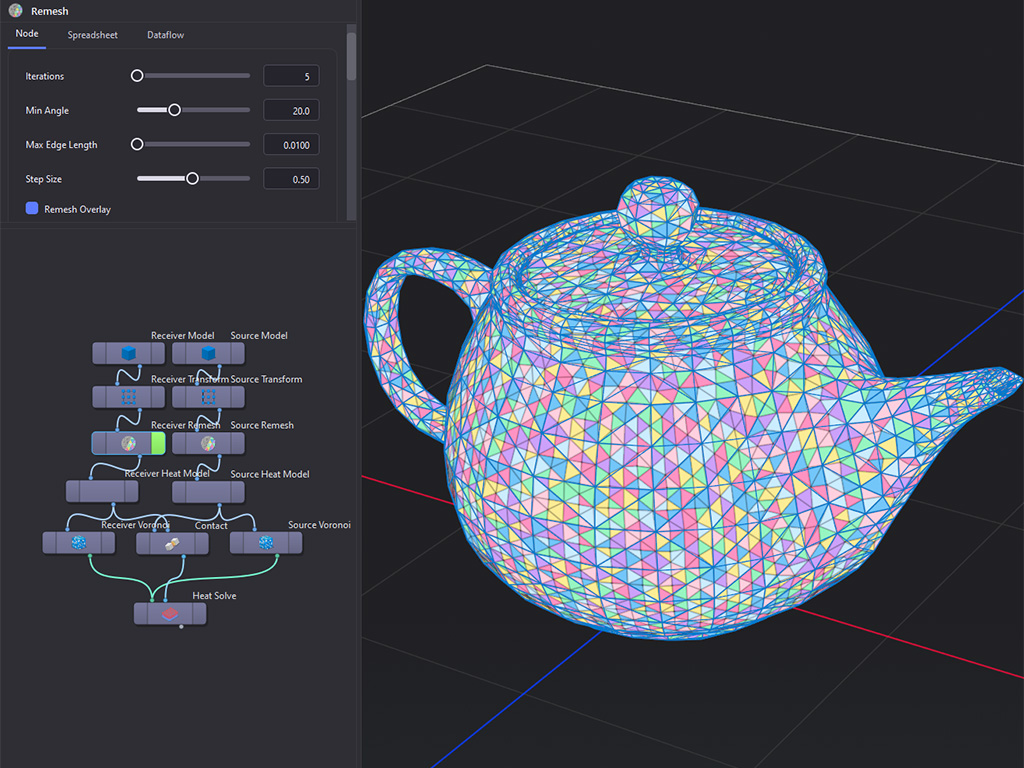This screenshot has height=768, width=1024.
Task: Select the Receiver Voronoi node
Action: click(79, 543)
